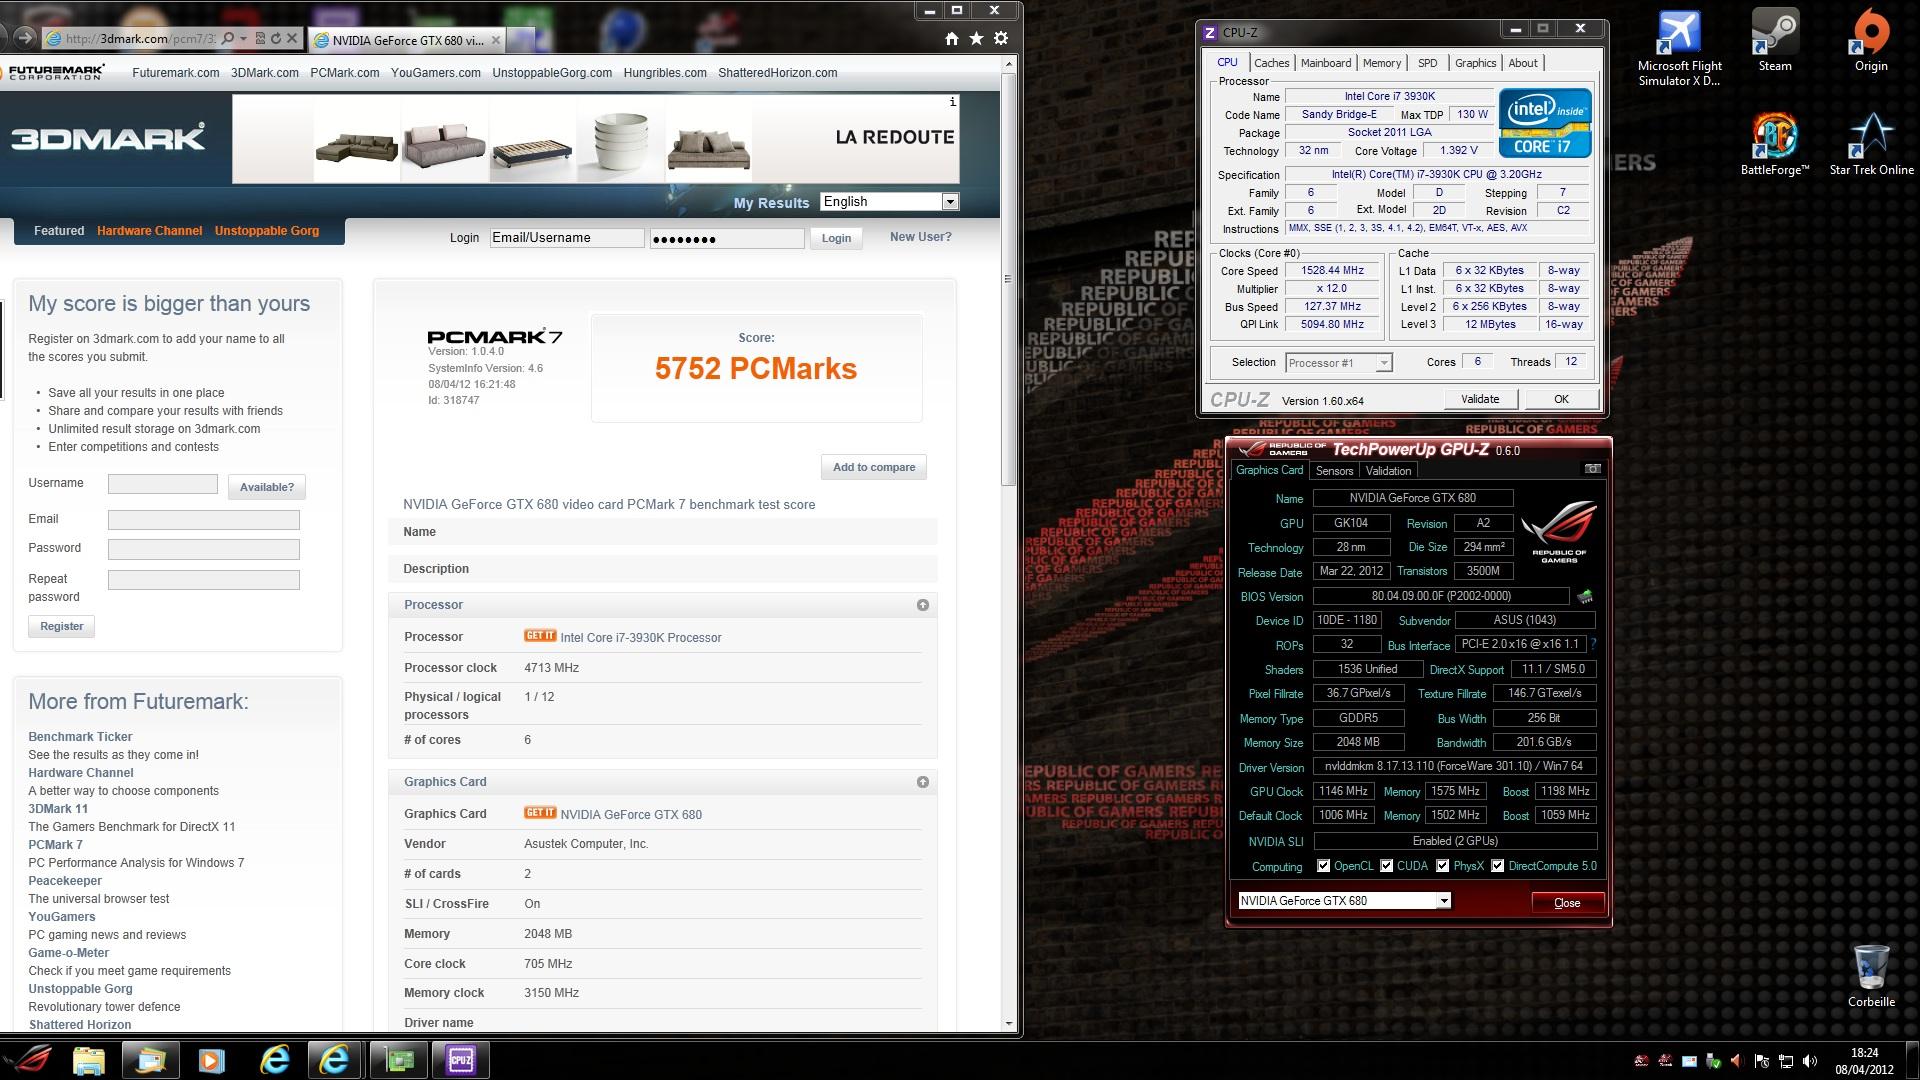Open New User? link
This screenshot has height=1080, width=1920.
tap(921, 237)
